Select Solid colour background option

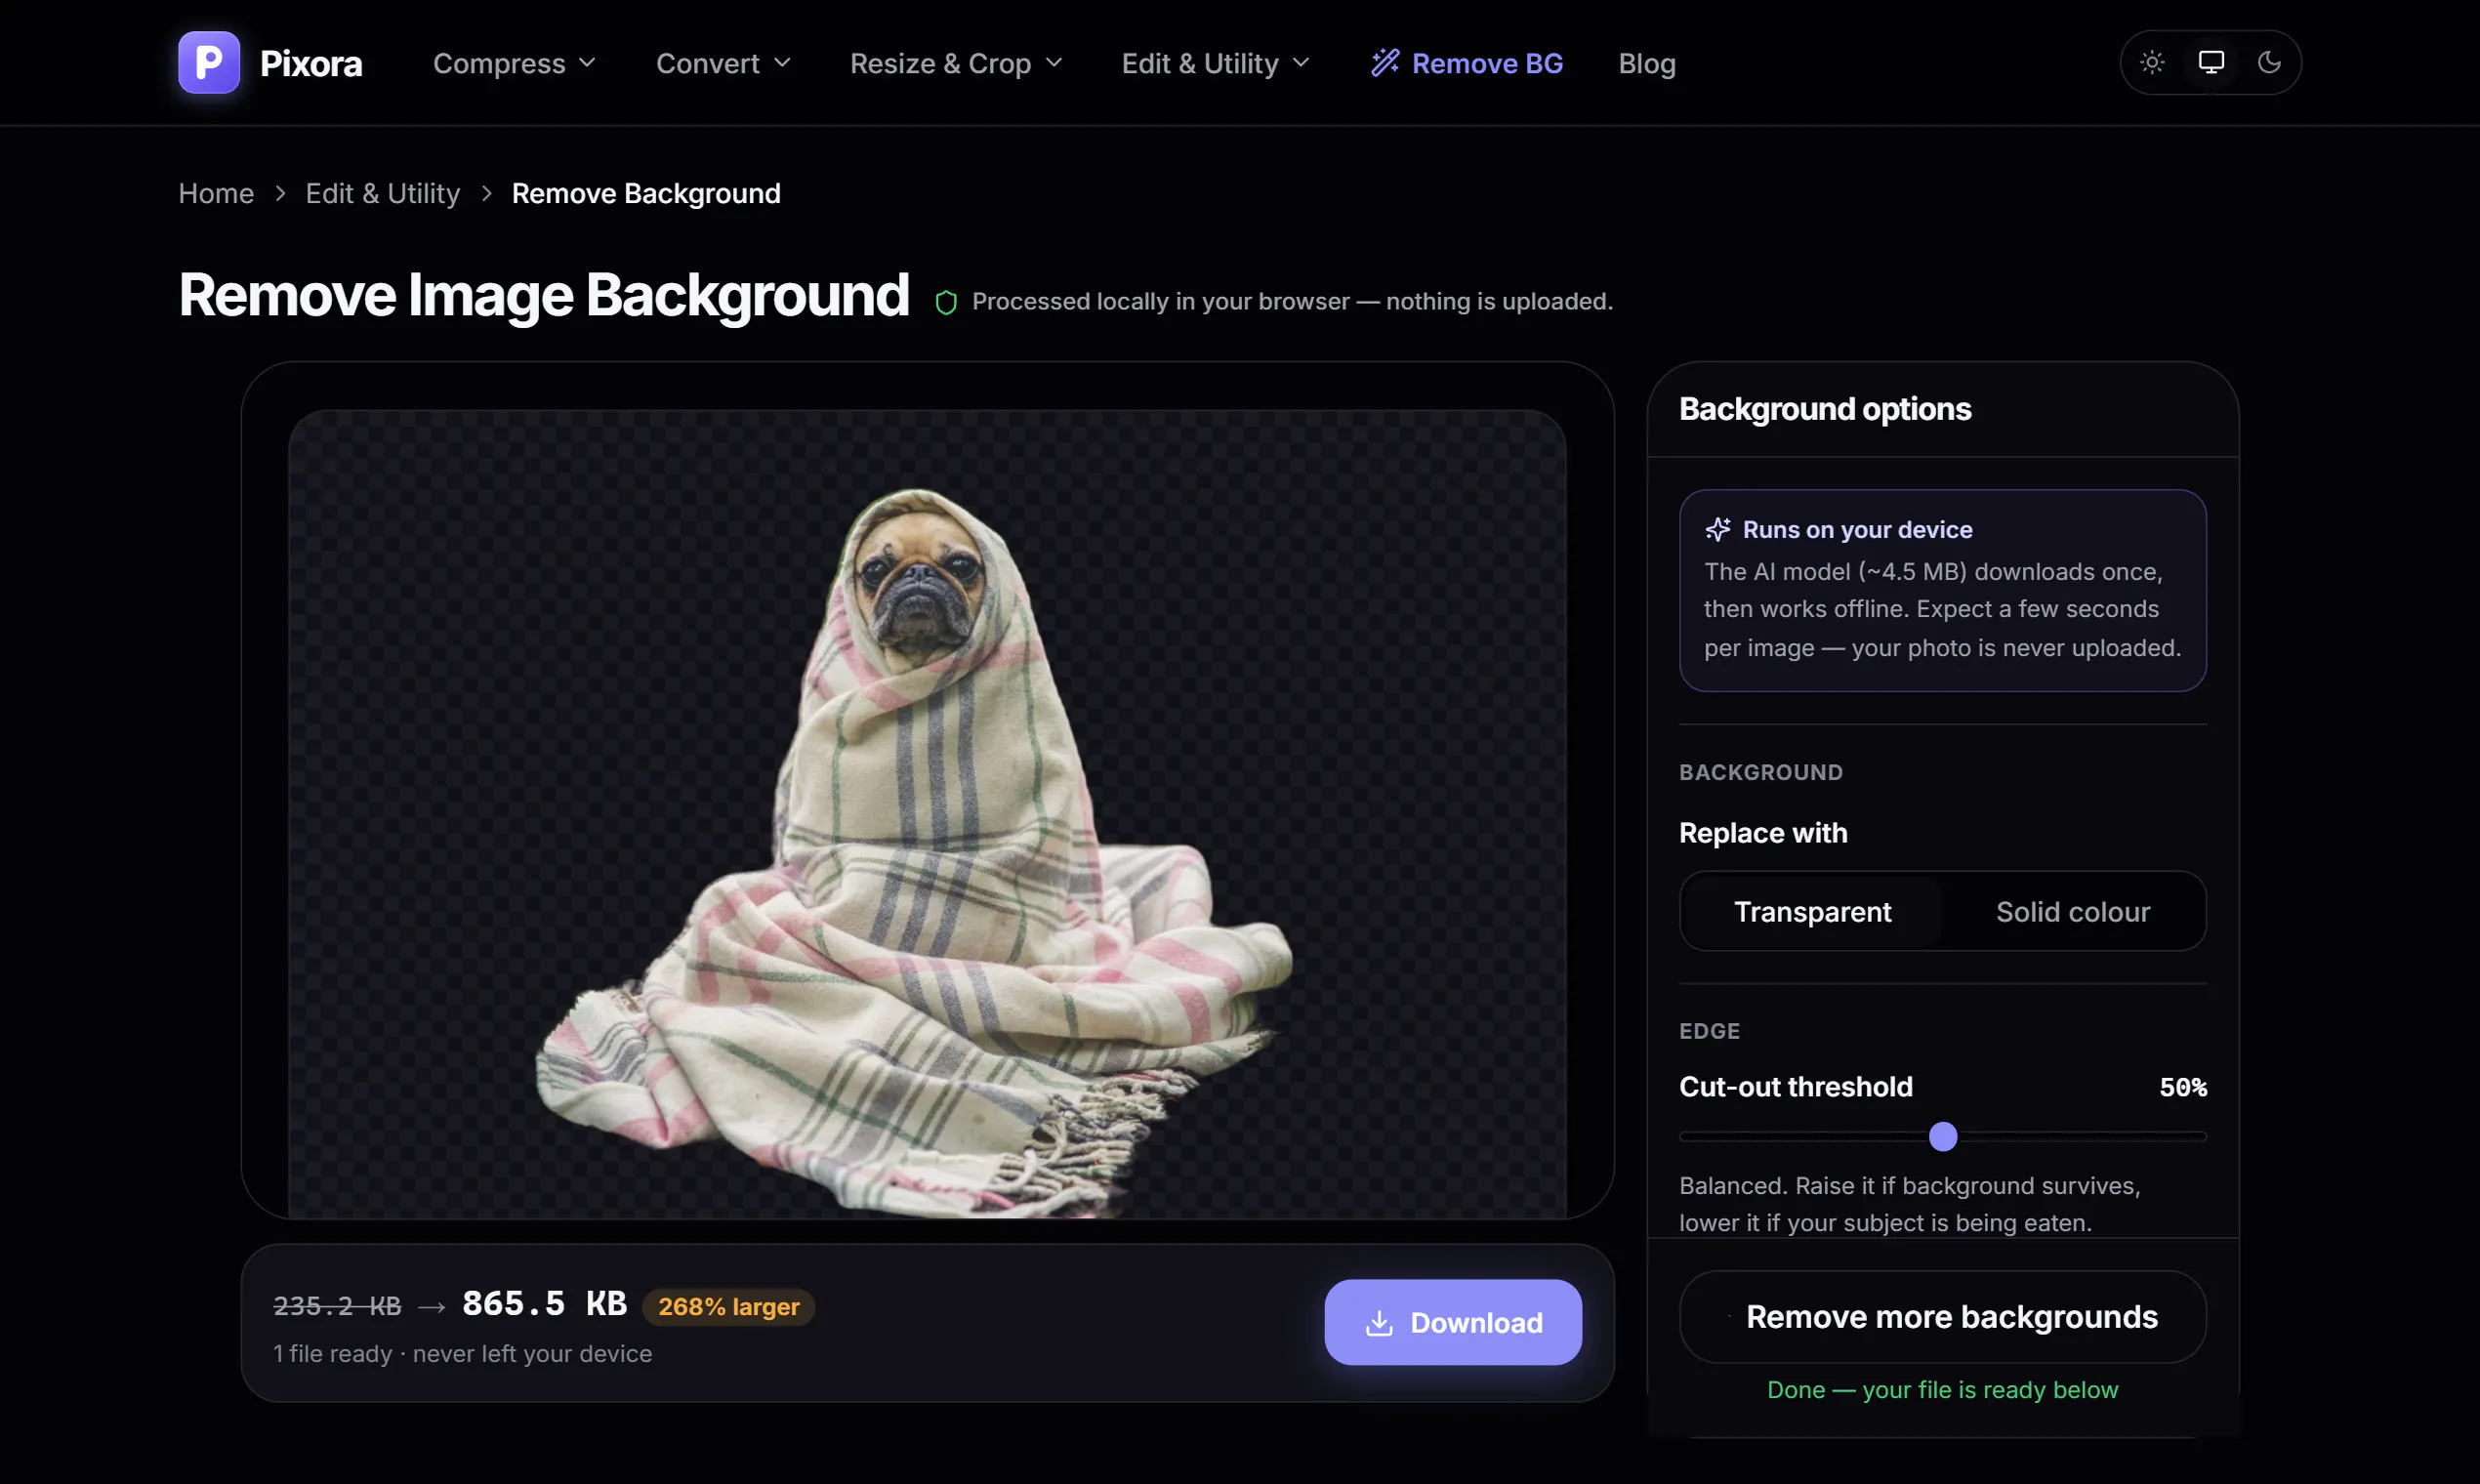click(x=2073, y=911)
